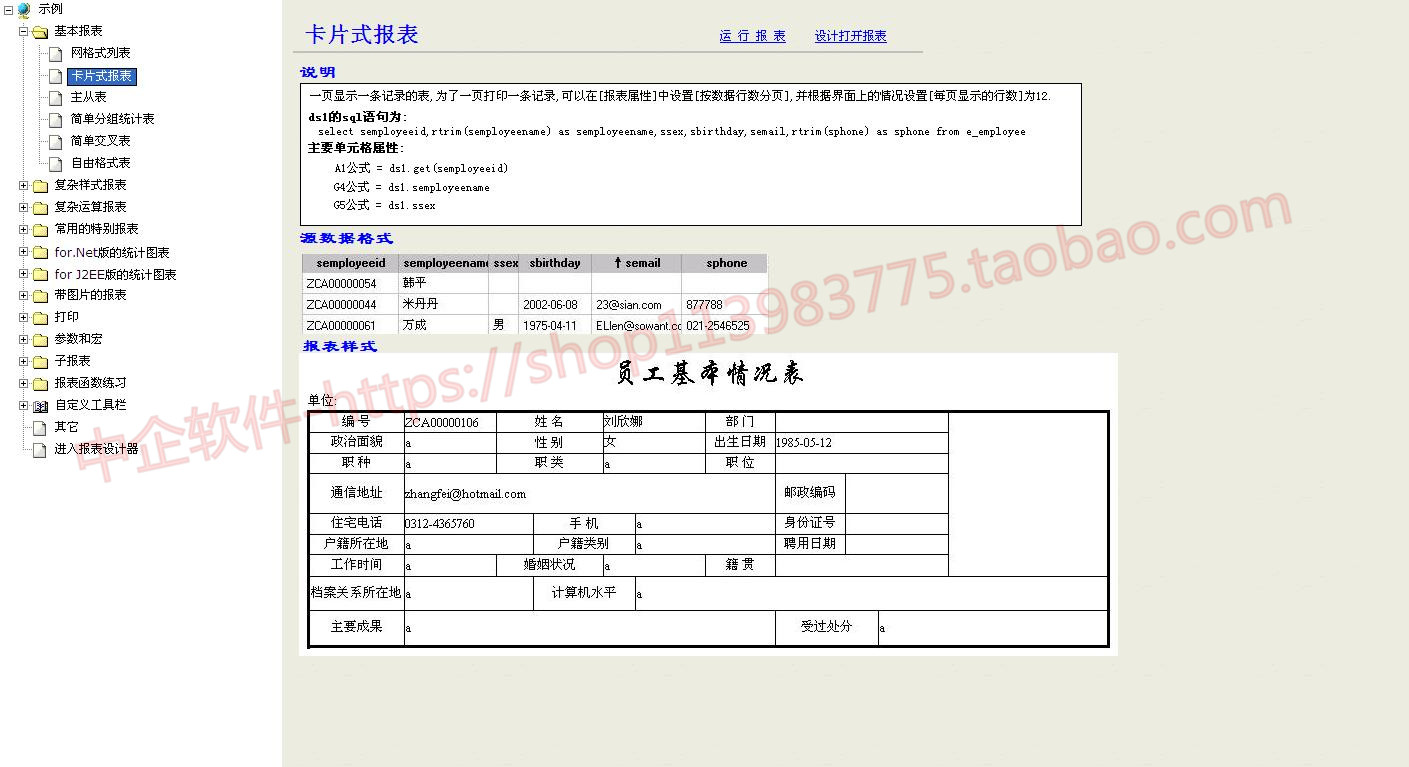The width and height of the screenshot is (1409, 767).
Task: Select the 带图片的报表 tree label
Action: (90, 295)
